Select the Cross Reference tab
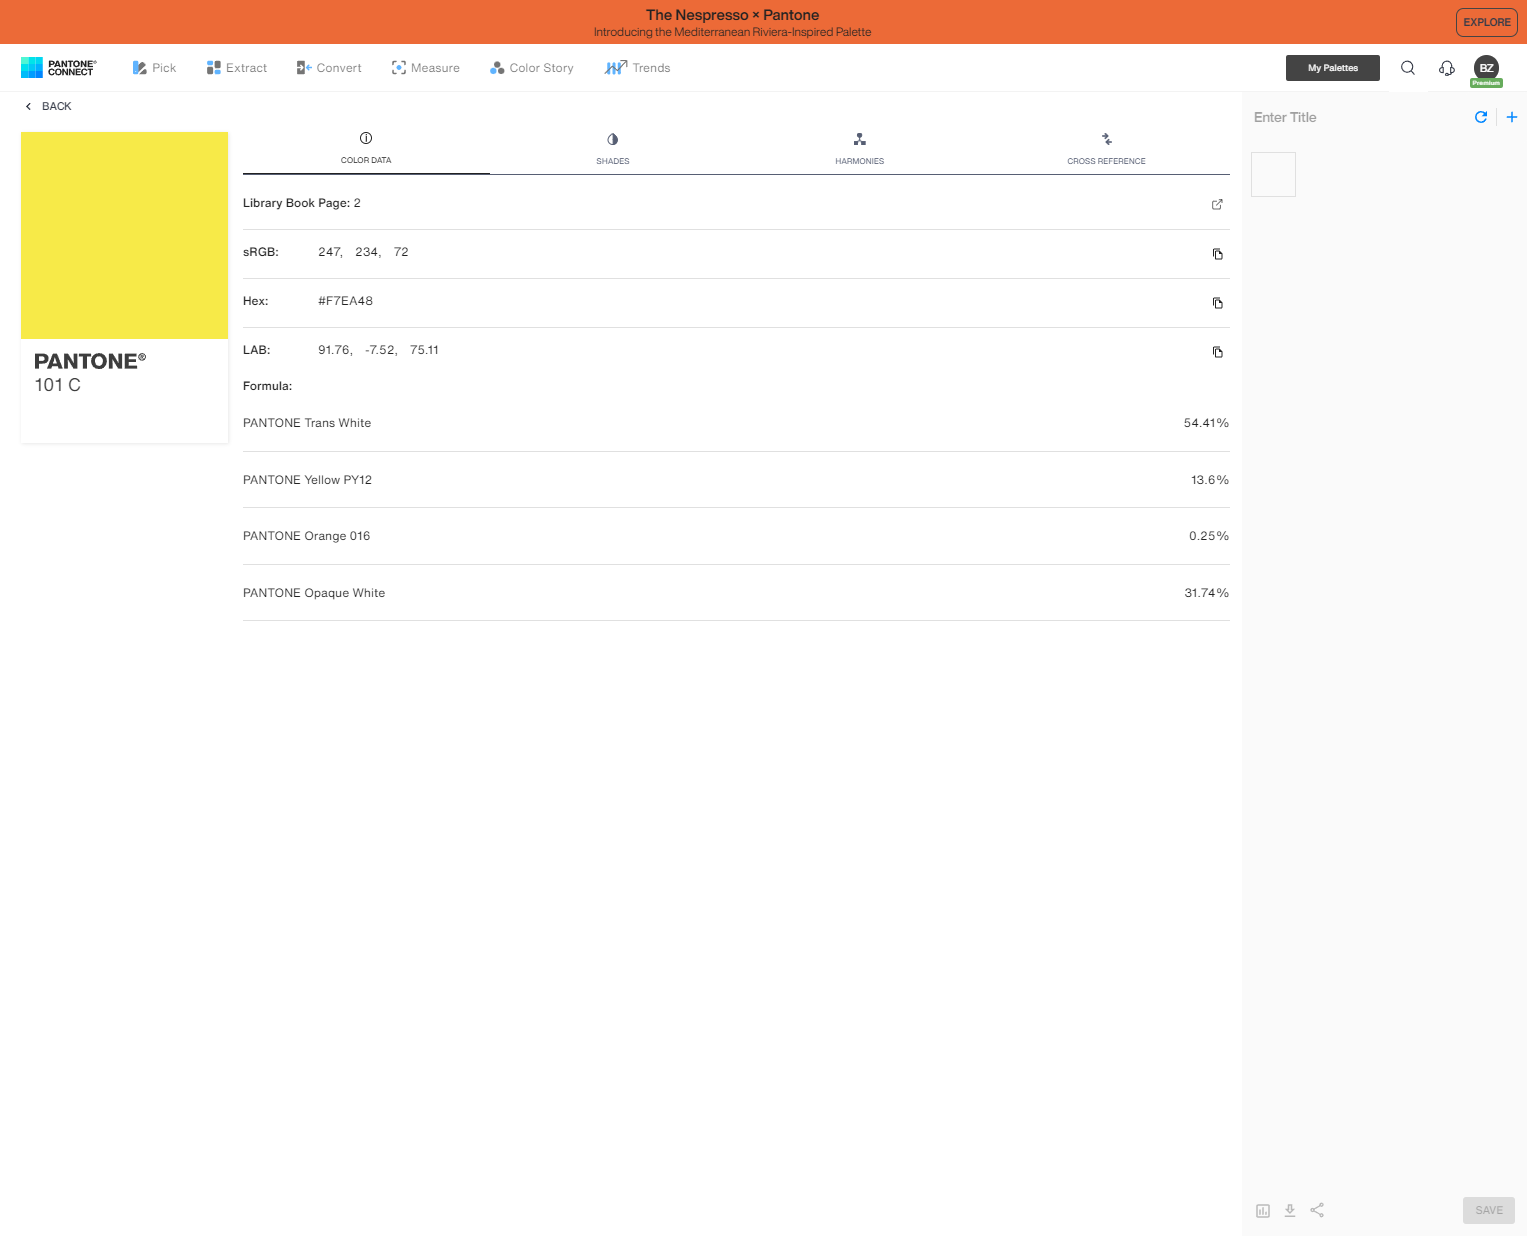 click(1106, 149)
